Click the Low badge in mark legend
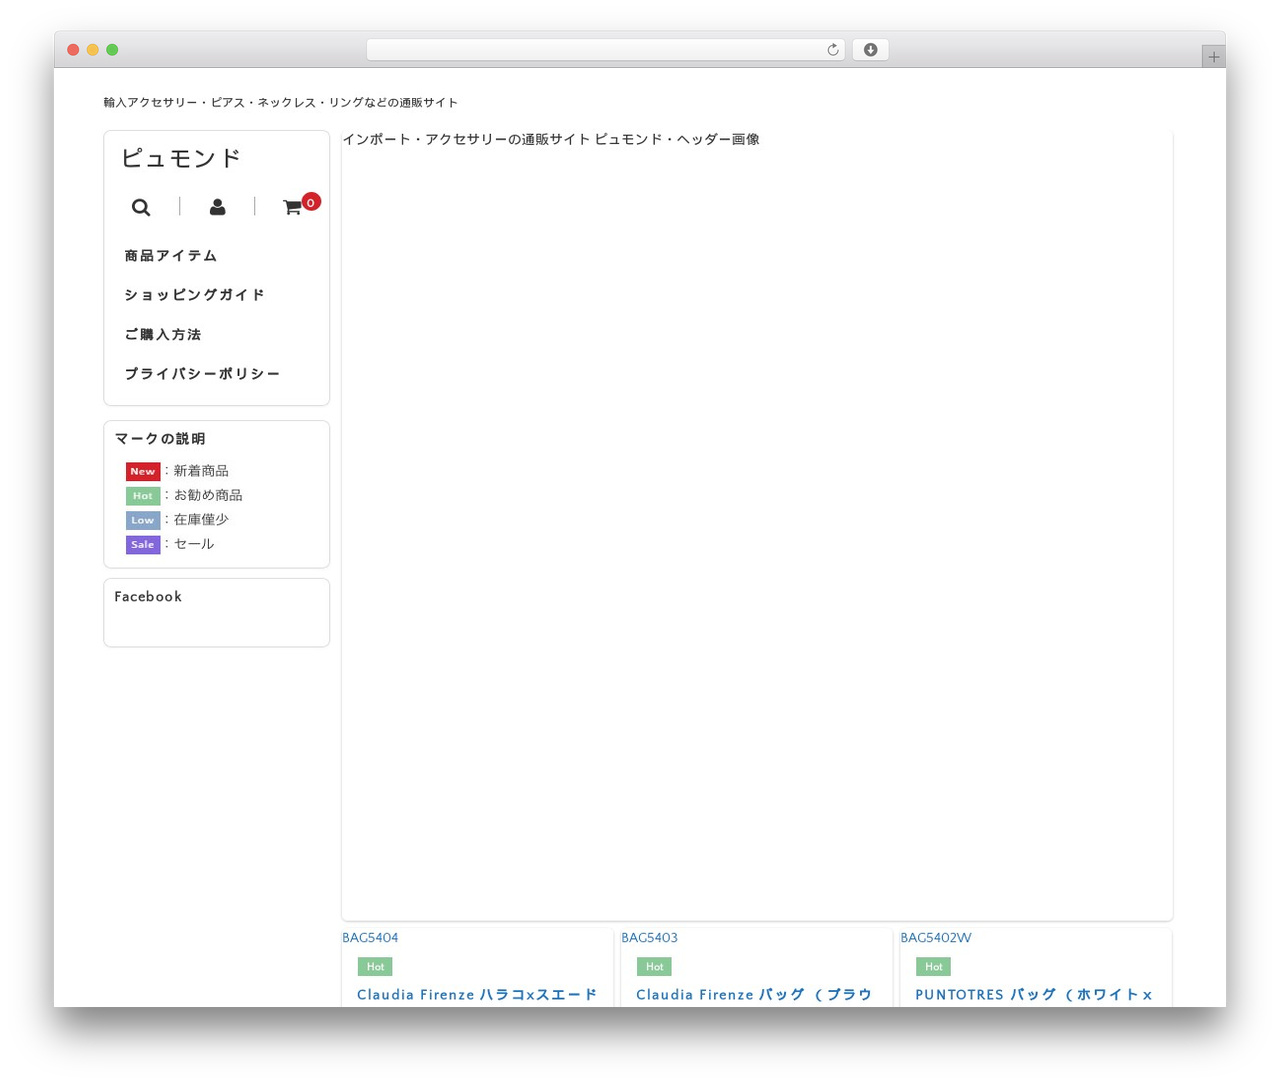This screenshot has height=1084, width=1280. click(x=143, y=520)
